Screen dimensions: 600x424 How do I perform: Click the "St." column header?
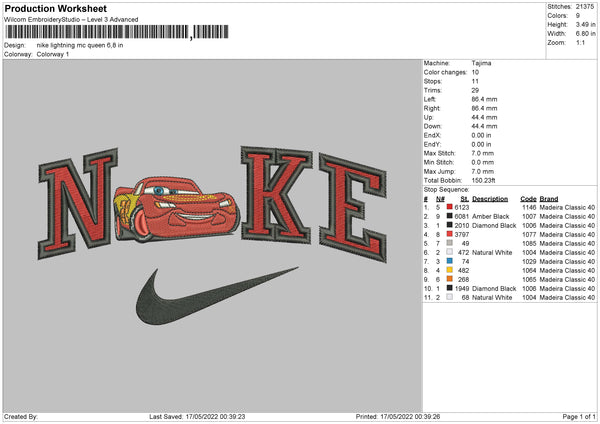(x=465, y=199)
